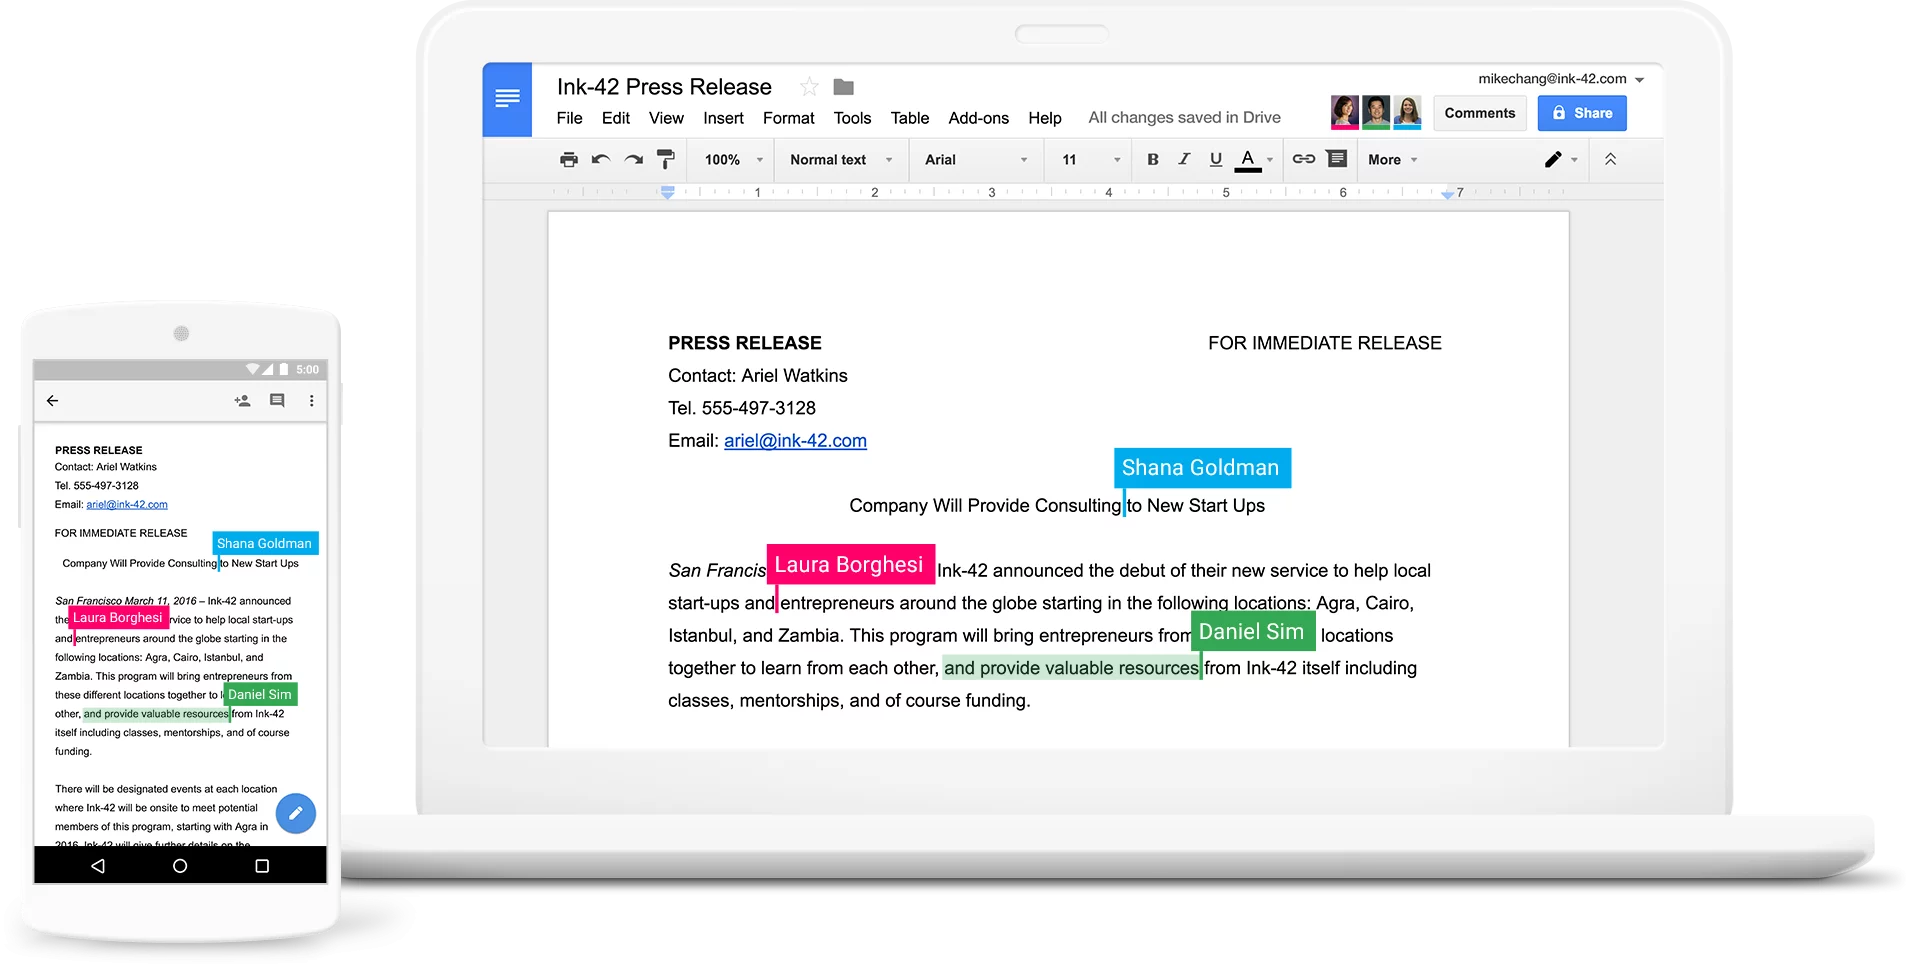Click the PRESS RELEASE heading in laptop document
The width and height of the screenshot is (1909, 964).
point(745,343)
